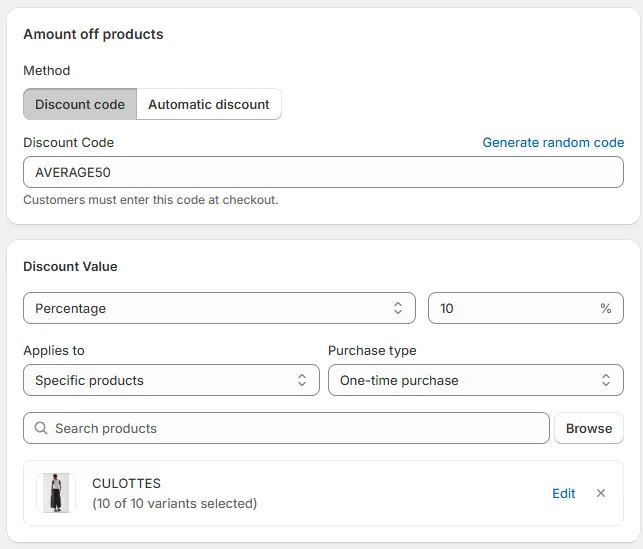This screenshot has width=643, height=549.
Task: Switch to Automatic discount method
Action: pos(209,104)
